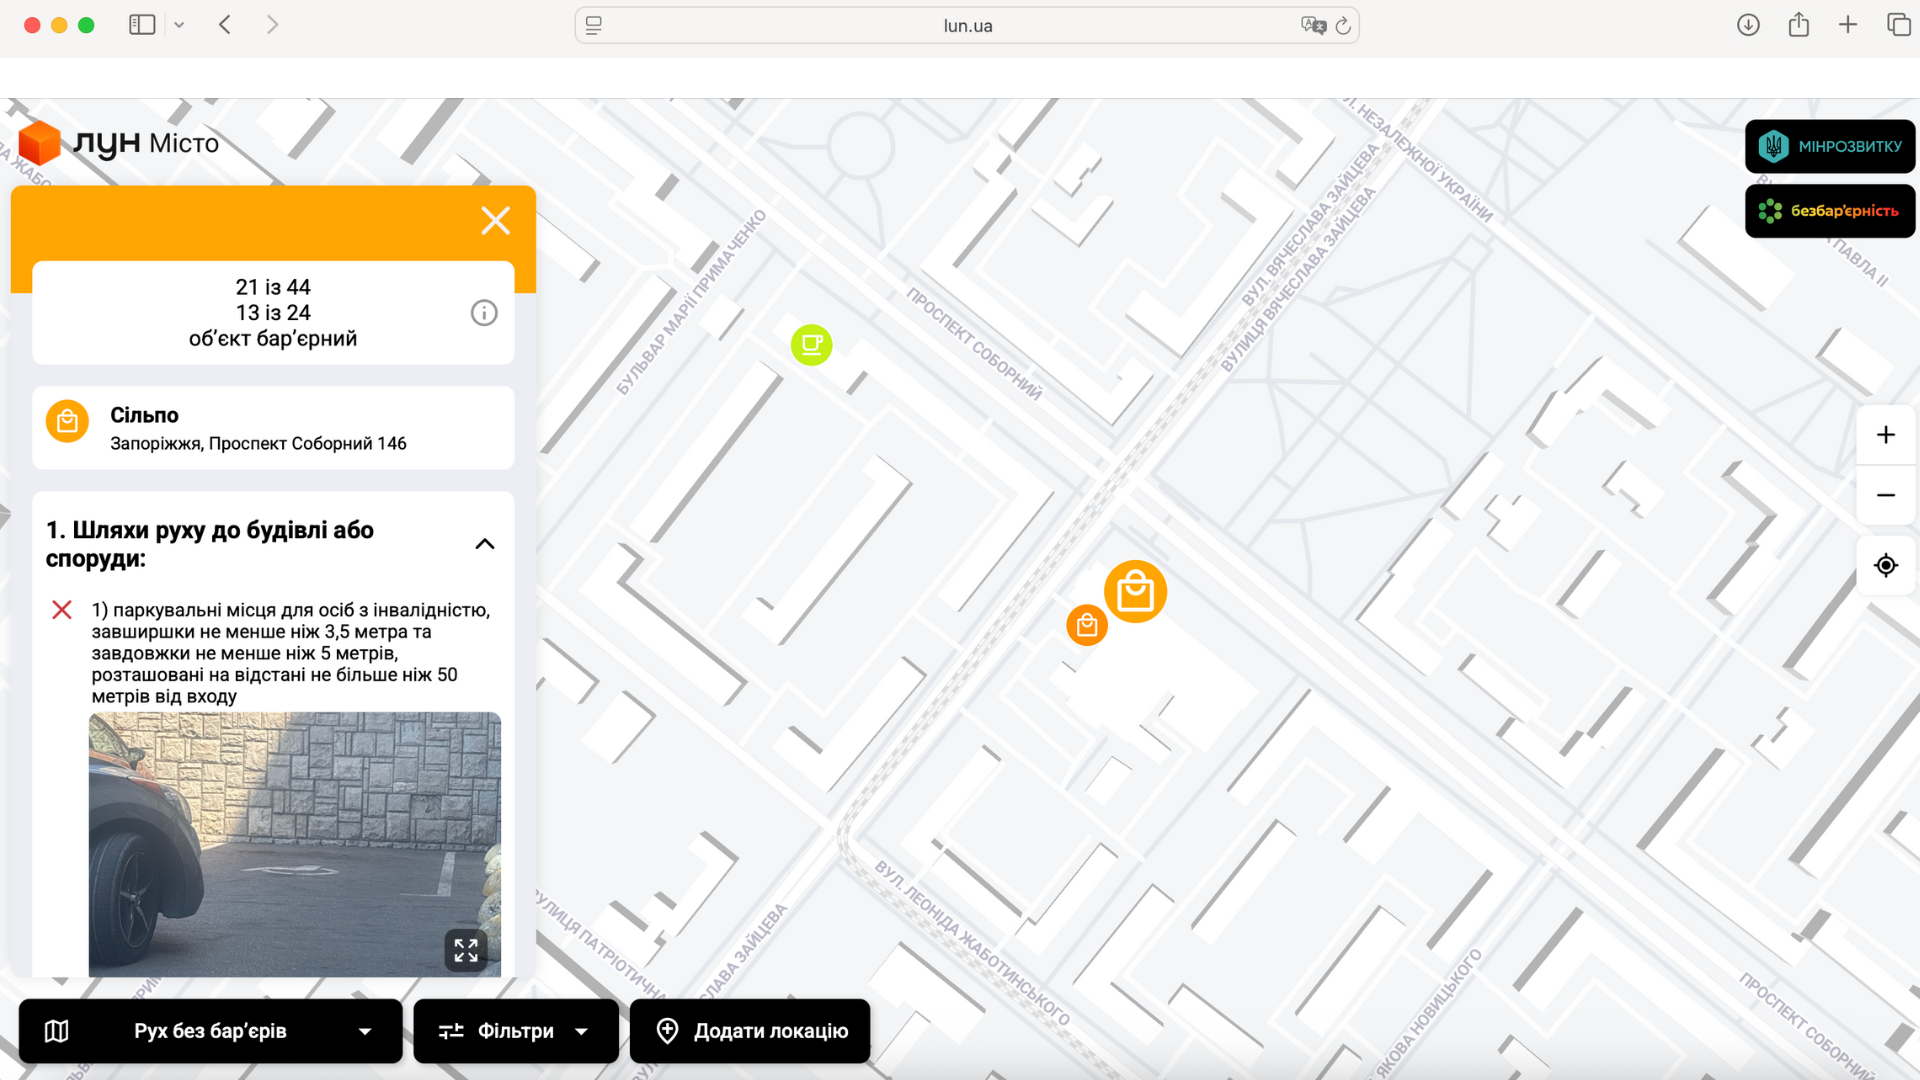Click the ЛУН Місто logo

pos(120,144)
